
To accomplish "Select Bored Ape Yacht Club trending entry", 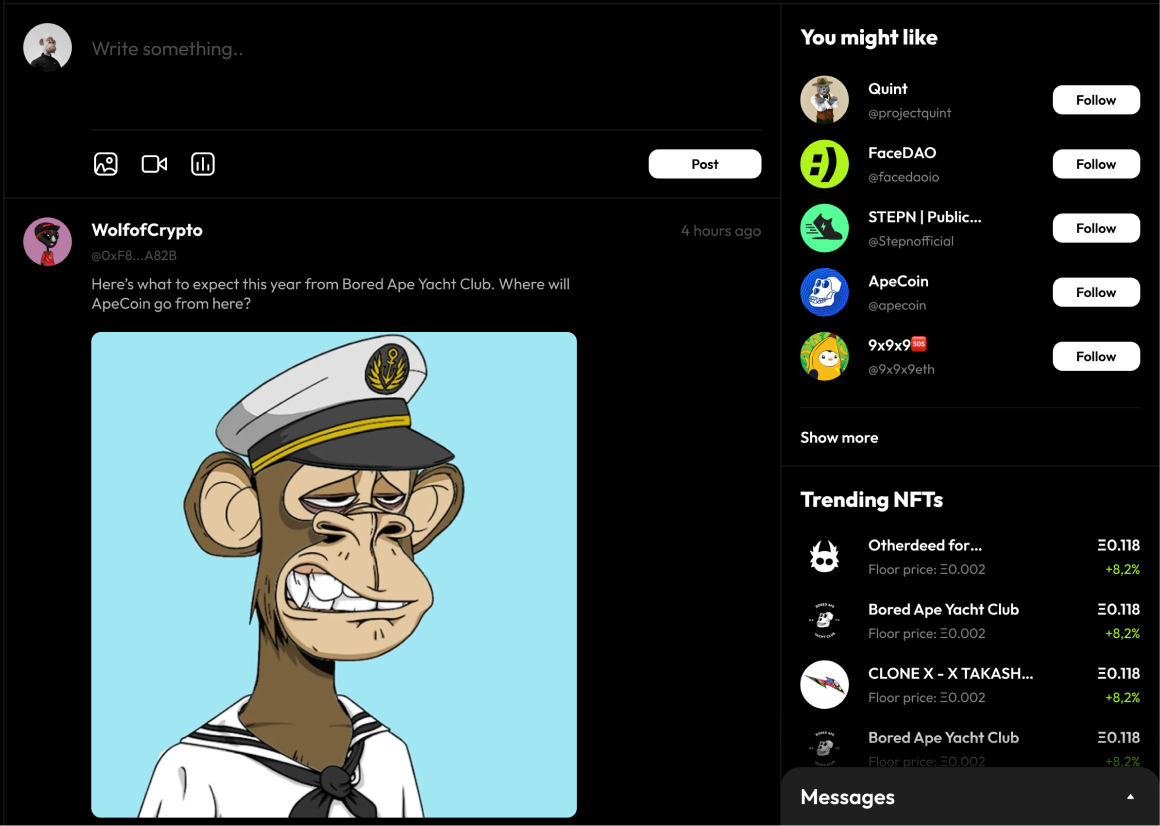I will click(943, 609).
